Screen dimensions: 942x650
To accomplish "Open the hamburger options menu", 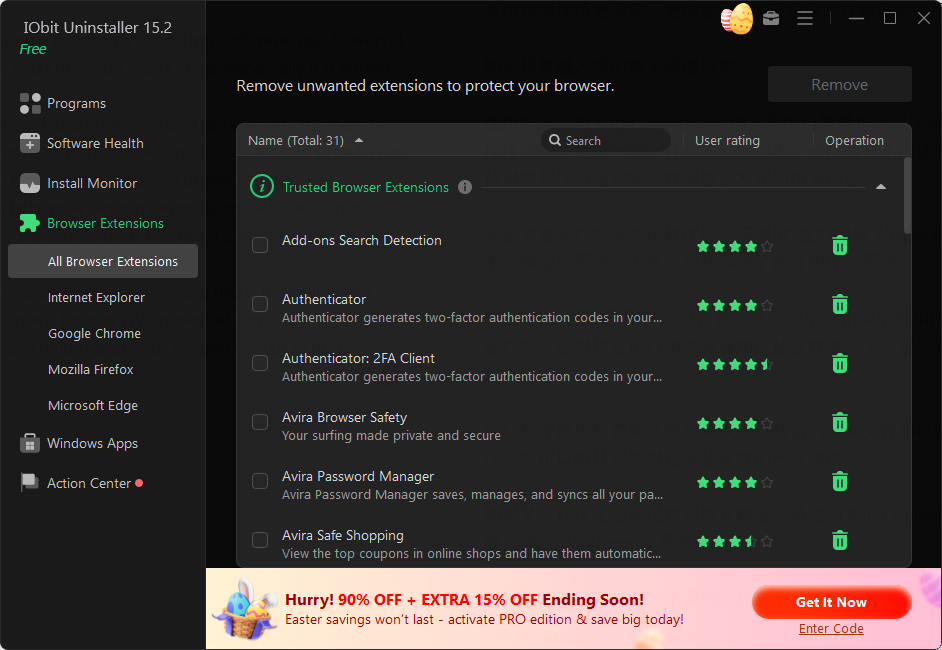I will (x=804, y=18).
